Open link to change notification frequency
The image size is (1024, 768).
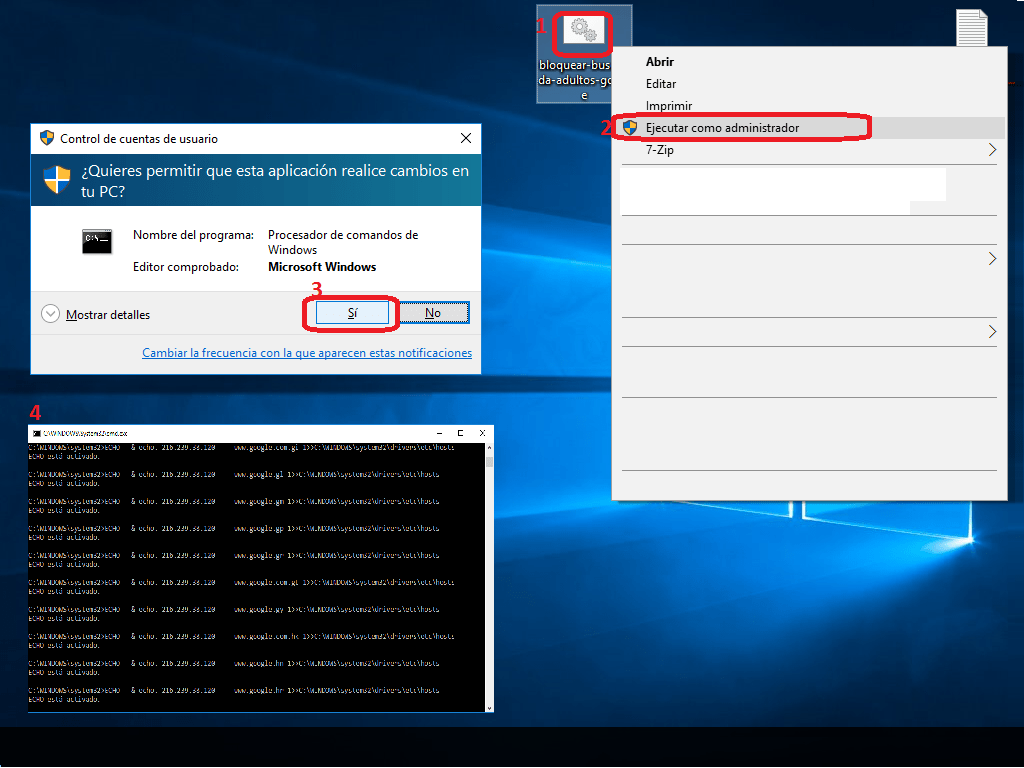[307, 353]
